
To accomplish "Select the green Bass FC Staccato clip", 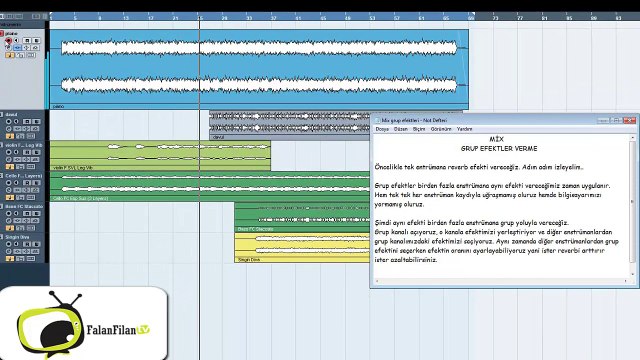I will [302, 217].
